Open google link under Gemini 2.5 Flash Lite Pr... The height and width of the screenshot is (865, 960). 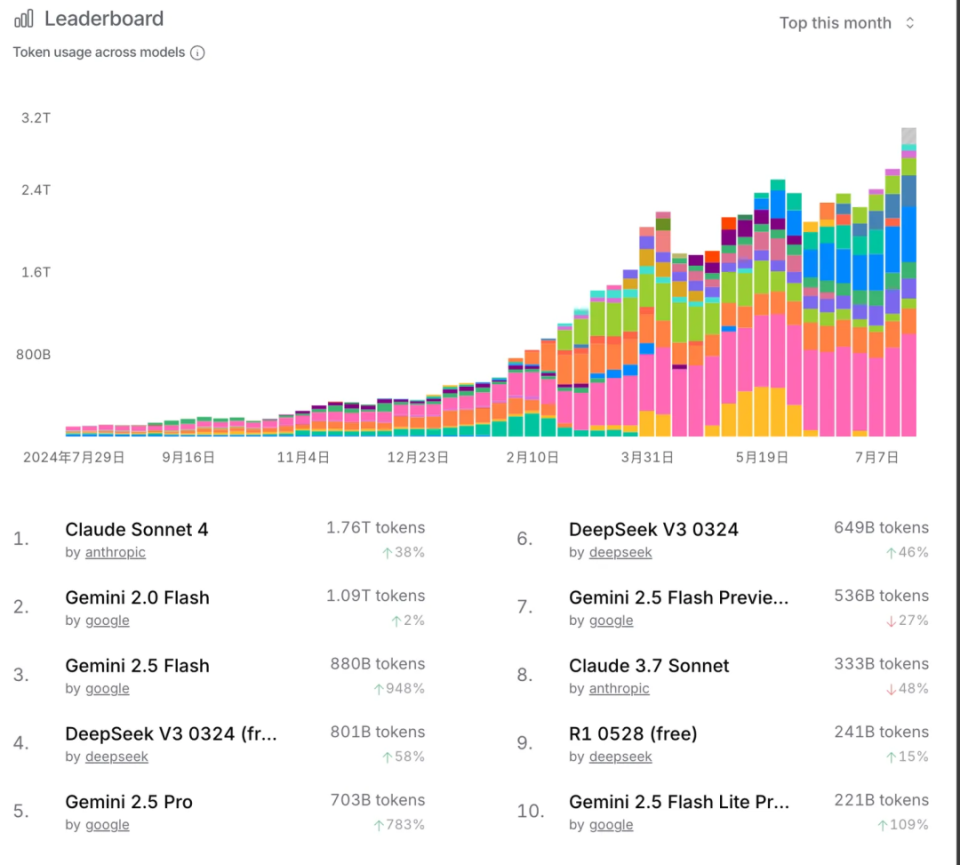pos(611,825)
